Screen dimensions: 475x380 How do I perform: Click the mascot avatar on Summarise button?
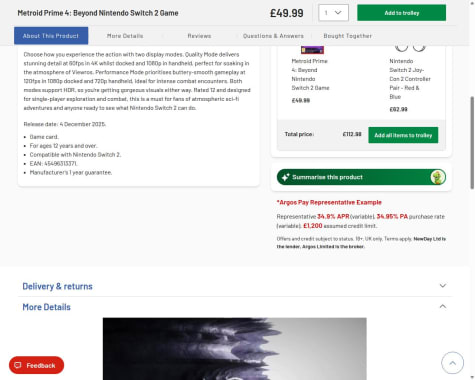(x=437, y=177)
